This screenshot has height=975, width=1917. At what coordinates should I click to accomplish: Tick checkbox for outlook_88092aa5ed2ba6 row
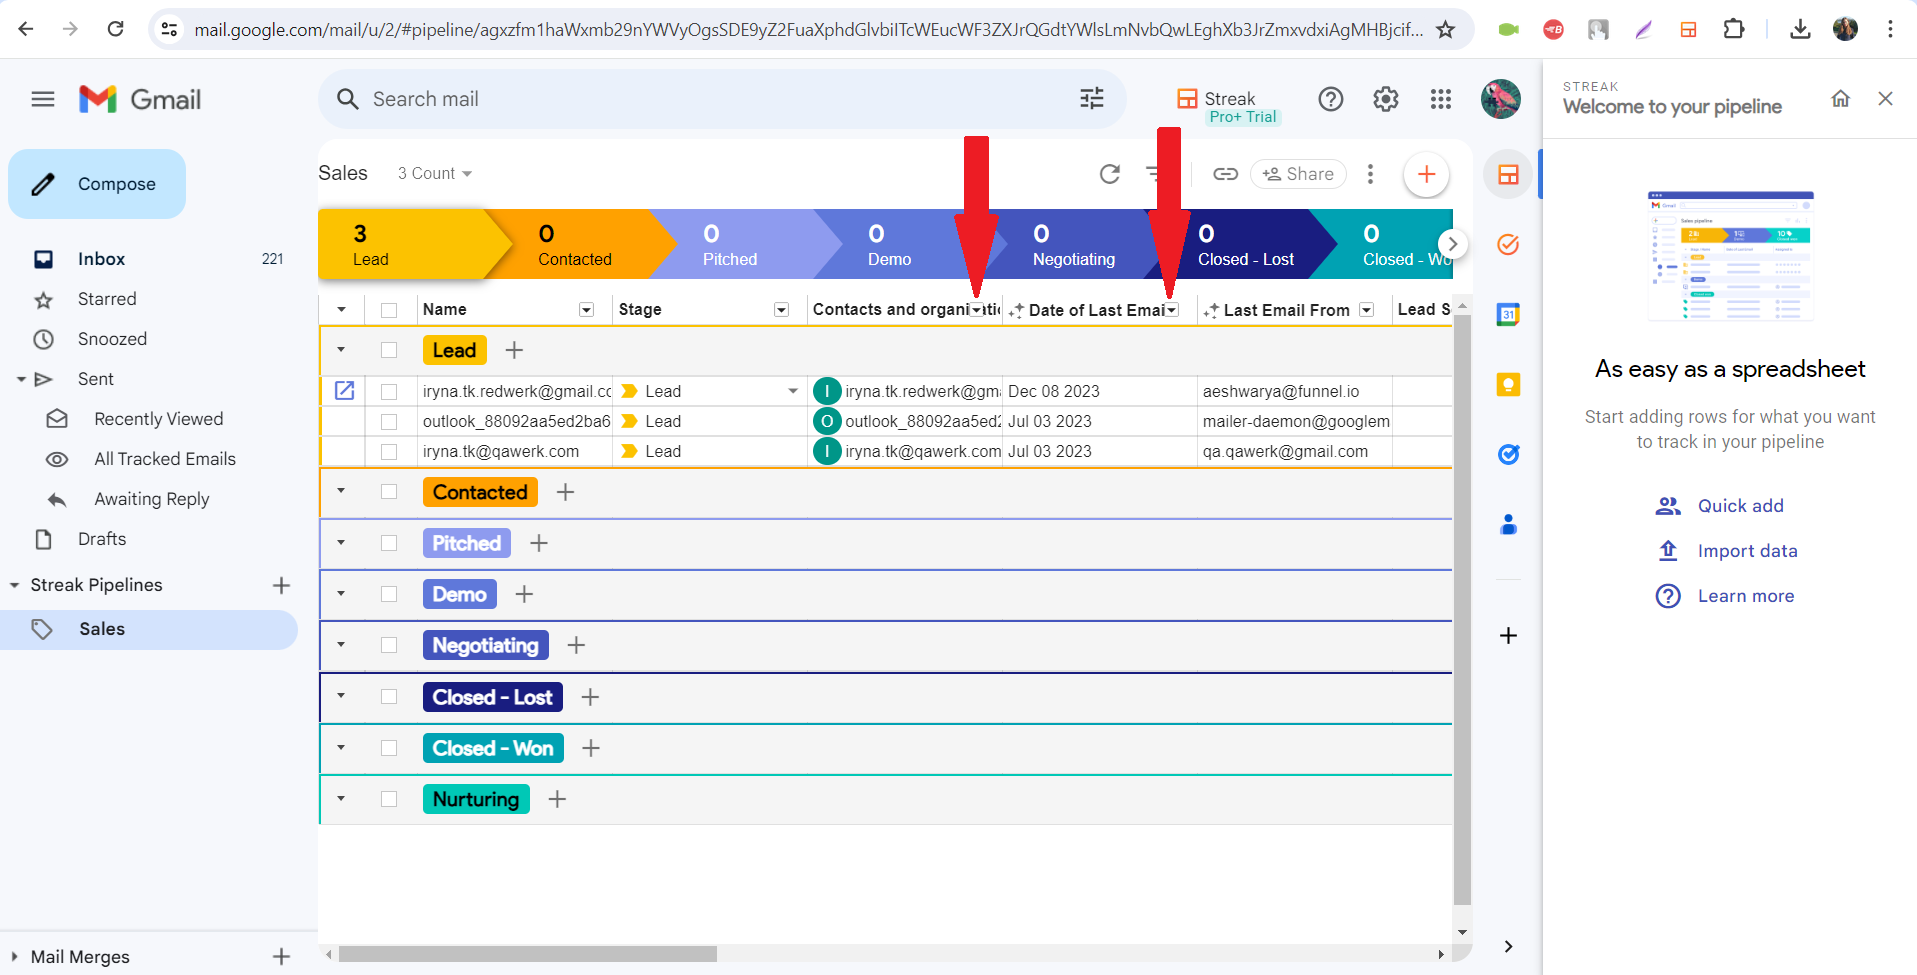[x=389, y=422]
